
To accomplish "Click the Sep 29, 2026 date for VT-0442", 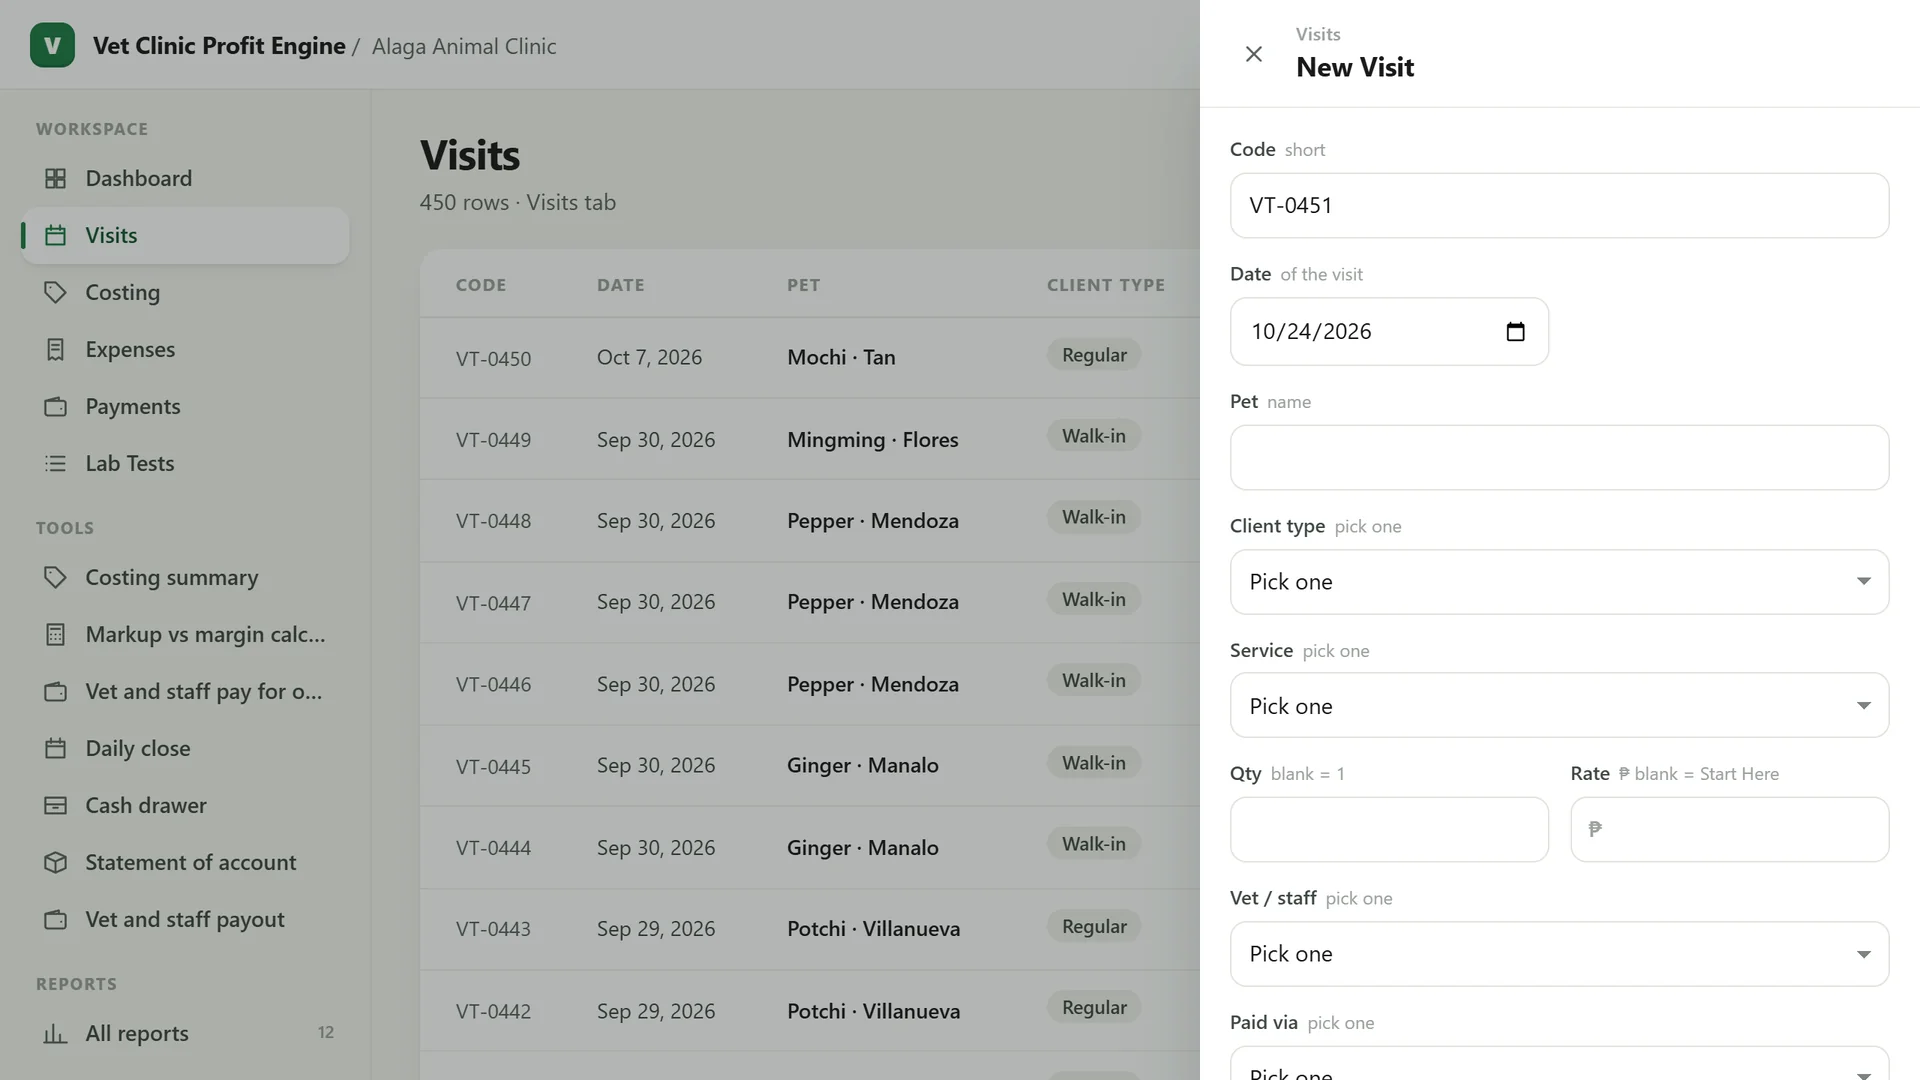I will pyautogui.click(x=656, y=1011).
